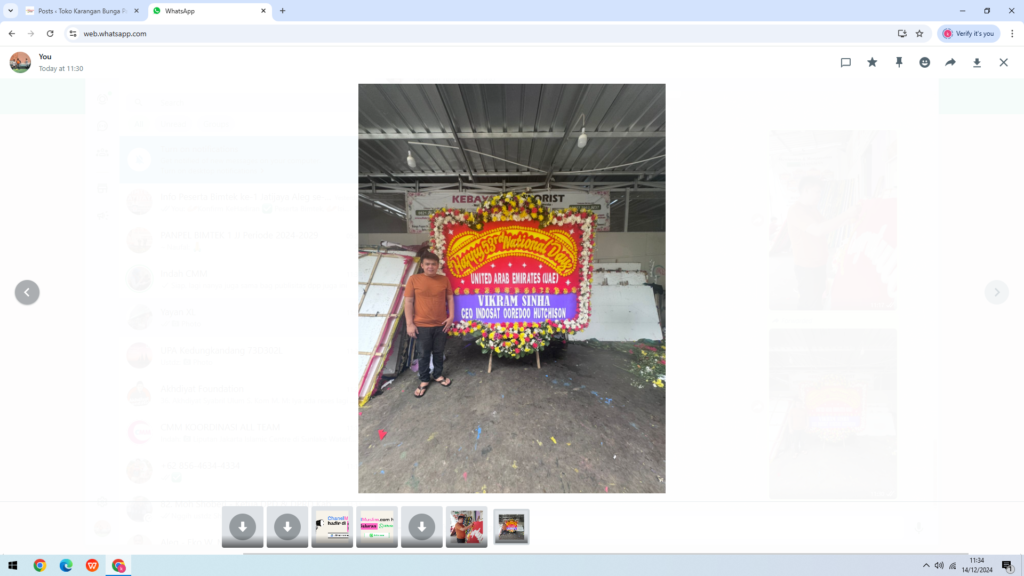React to the photo with the emoji icon
The image size is (1024, 576).
pos(924,62)
